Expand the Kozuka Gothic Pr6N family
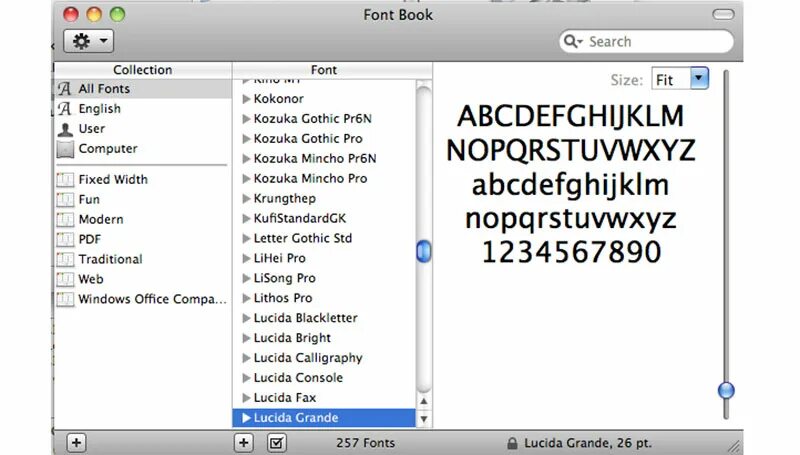The width and height of the screenshot is (800, 455). pos(246,119)
